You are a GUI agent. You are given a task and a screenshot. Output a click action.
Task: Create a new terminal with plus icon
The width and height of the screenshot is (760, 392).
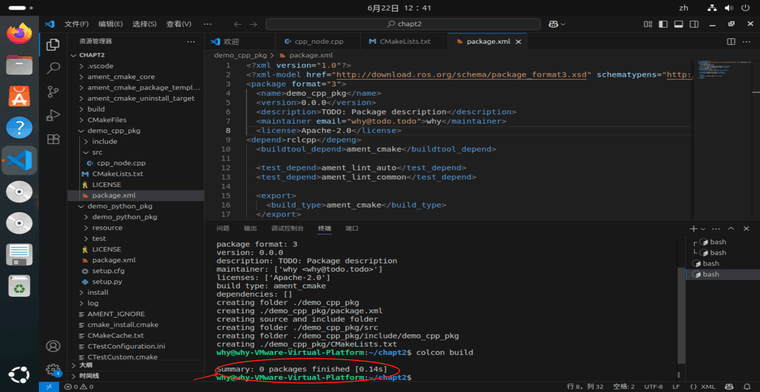694,228
